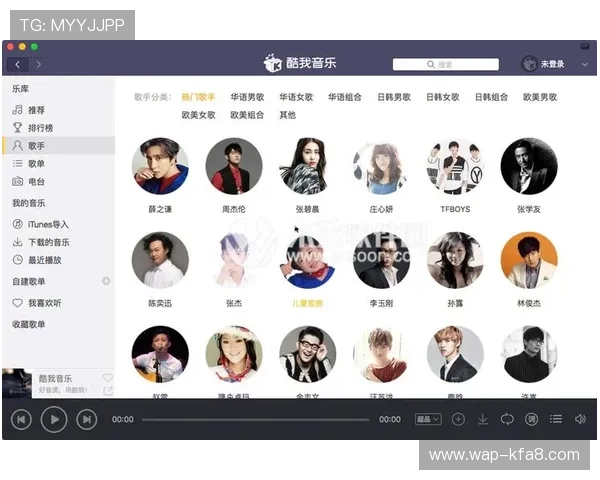Viewport: 600px width, 480px height.
Task: Click the 薛之谦 name label
Action: point(160,209)
